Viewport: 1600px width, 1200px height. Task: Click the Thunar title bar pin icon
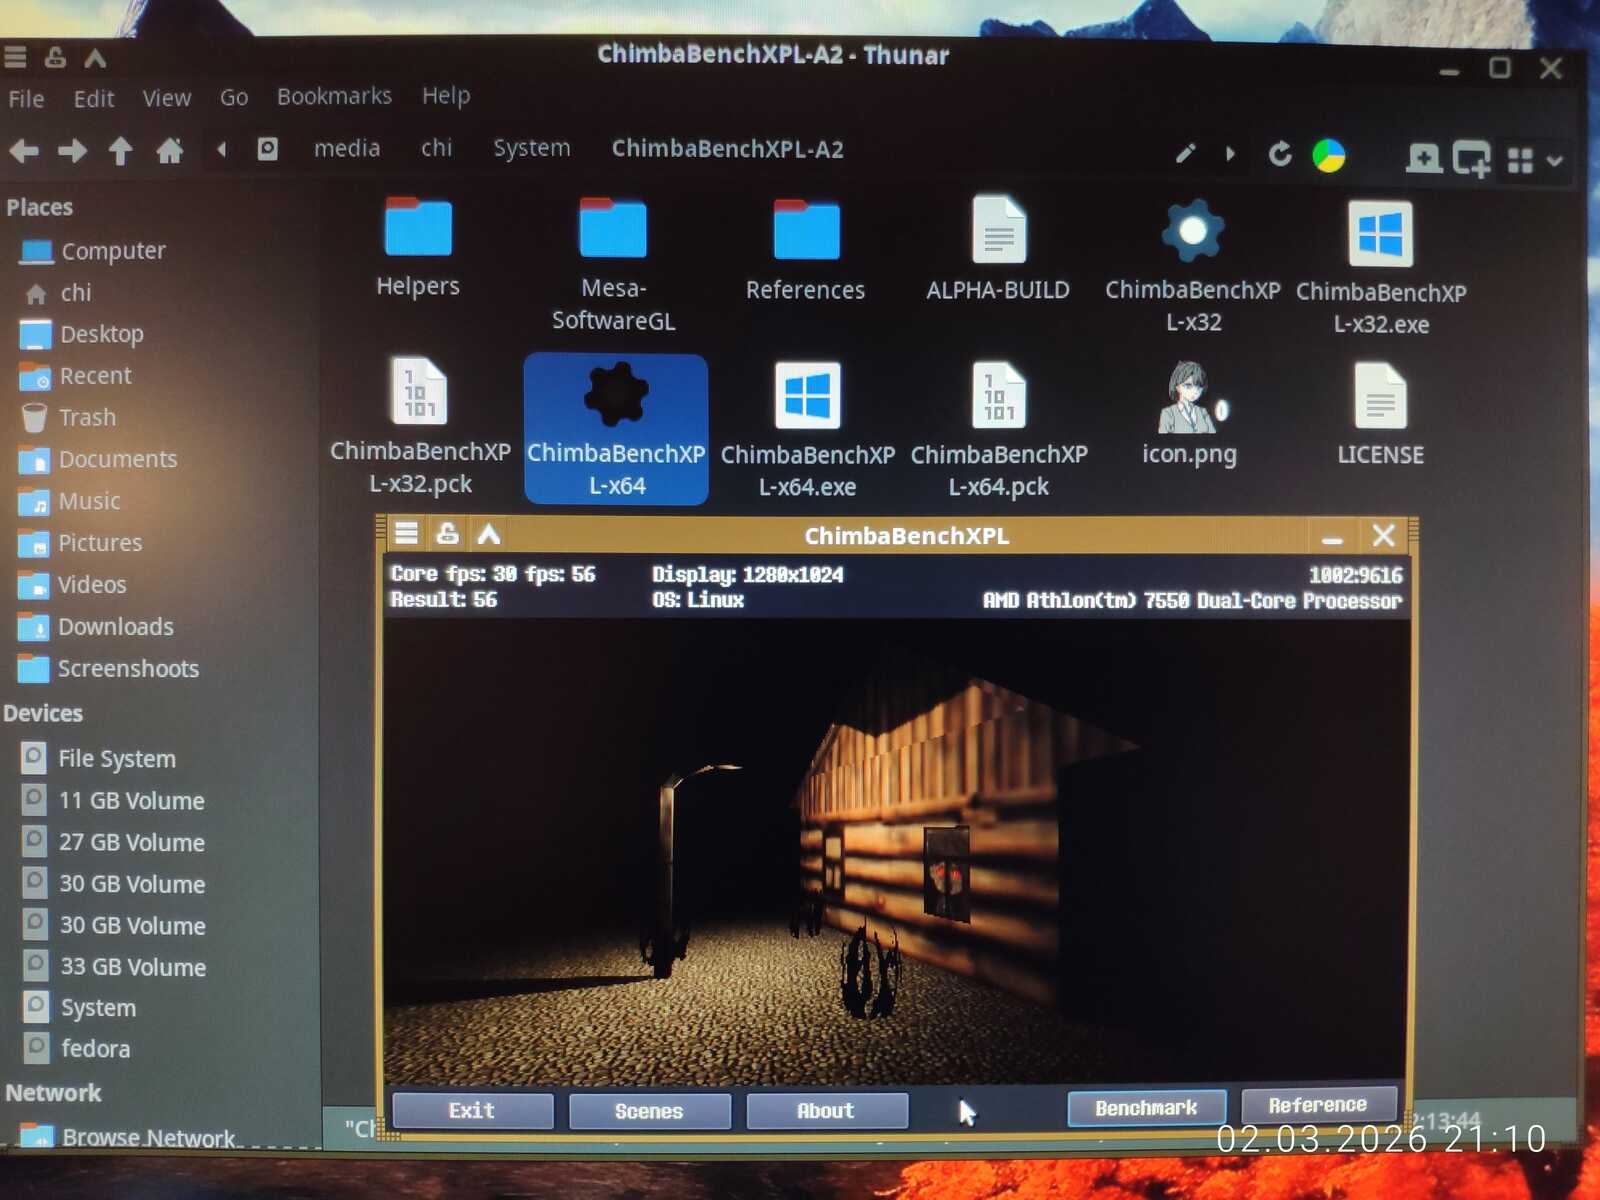(x=55, y=57)
